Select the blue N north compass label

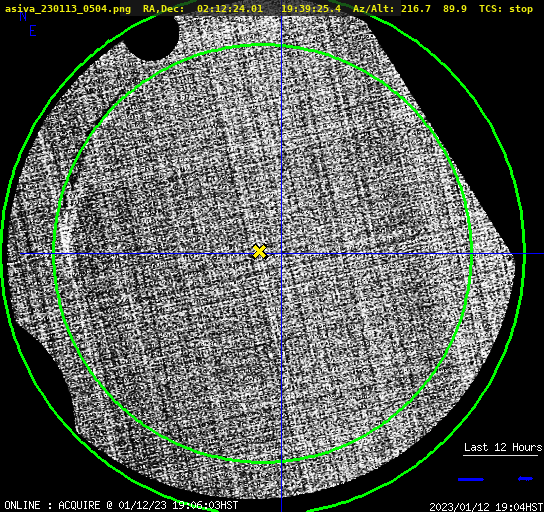pyautogui.click(x=23, y=17)
